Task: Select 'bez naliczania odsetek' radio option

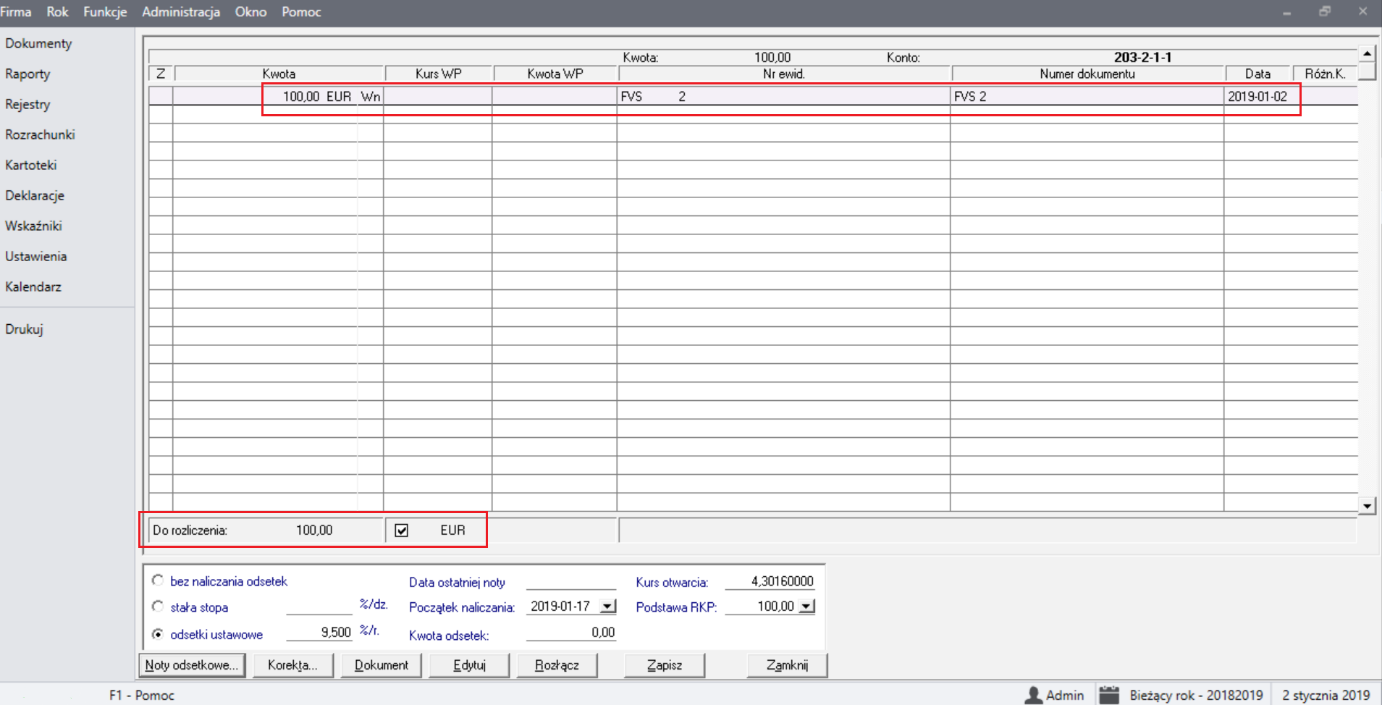Action: 157,581
